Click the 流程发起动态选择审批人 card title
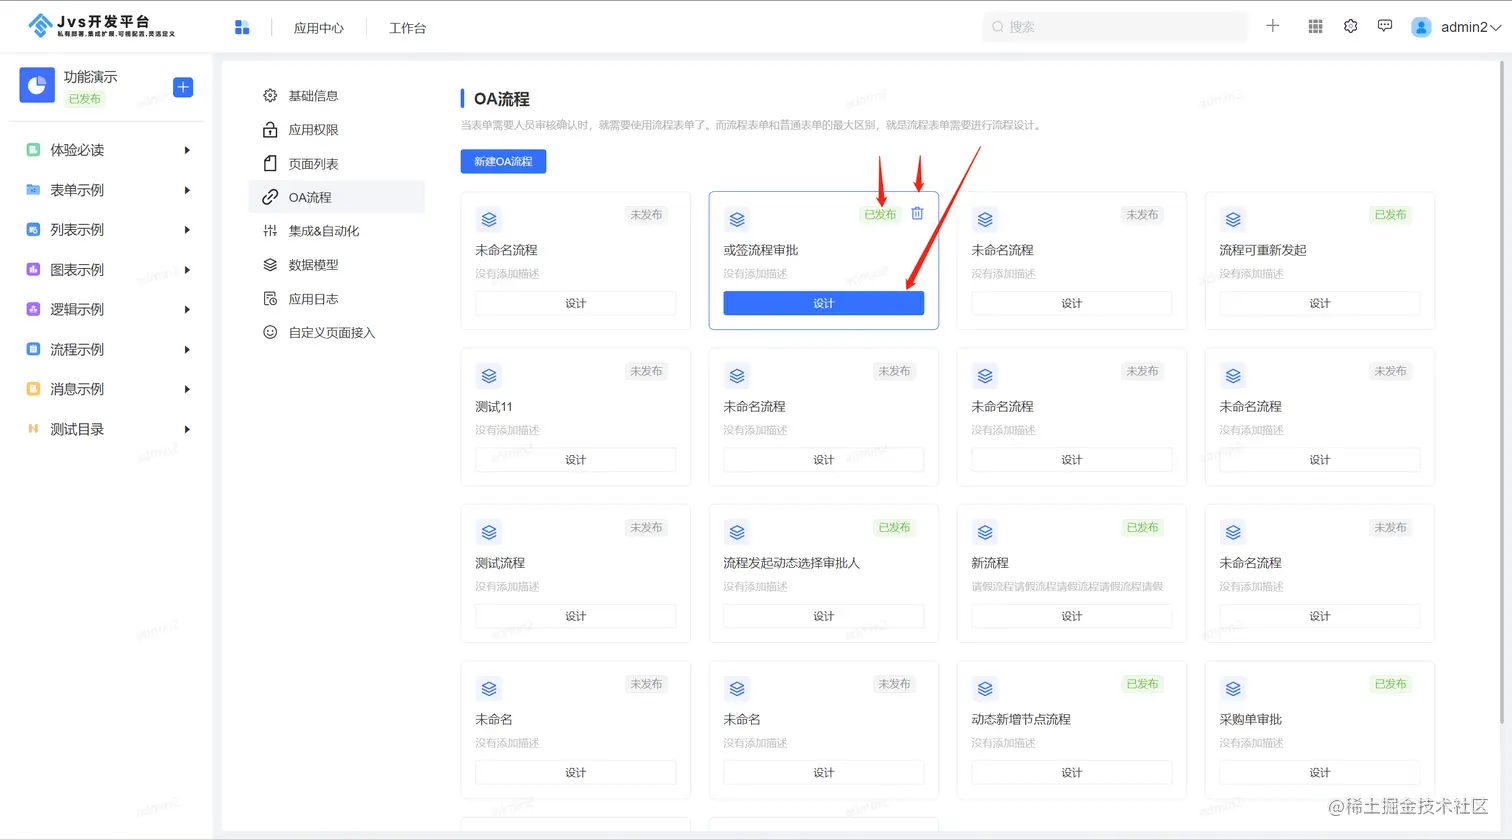Viewport: 1512px width, 840px height. coord(792,563)
